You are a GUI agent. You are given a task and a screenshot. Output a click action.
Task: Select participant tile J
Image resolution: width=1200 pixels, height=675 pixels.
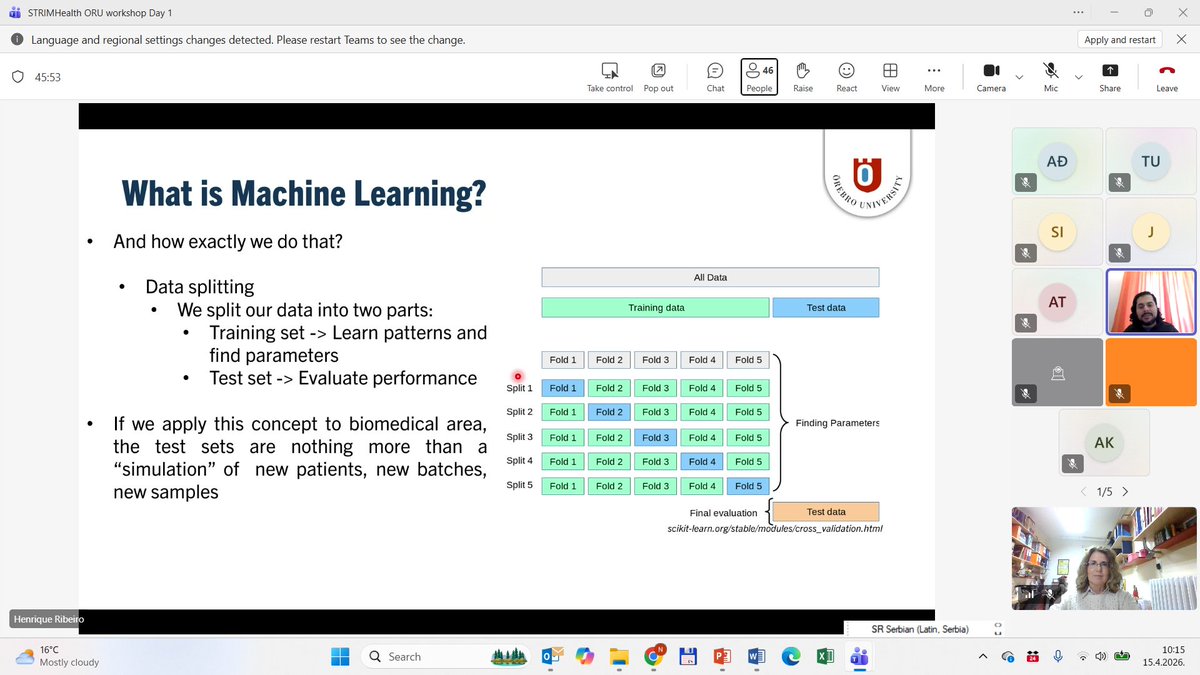(1151, 231)
